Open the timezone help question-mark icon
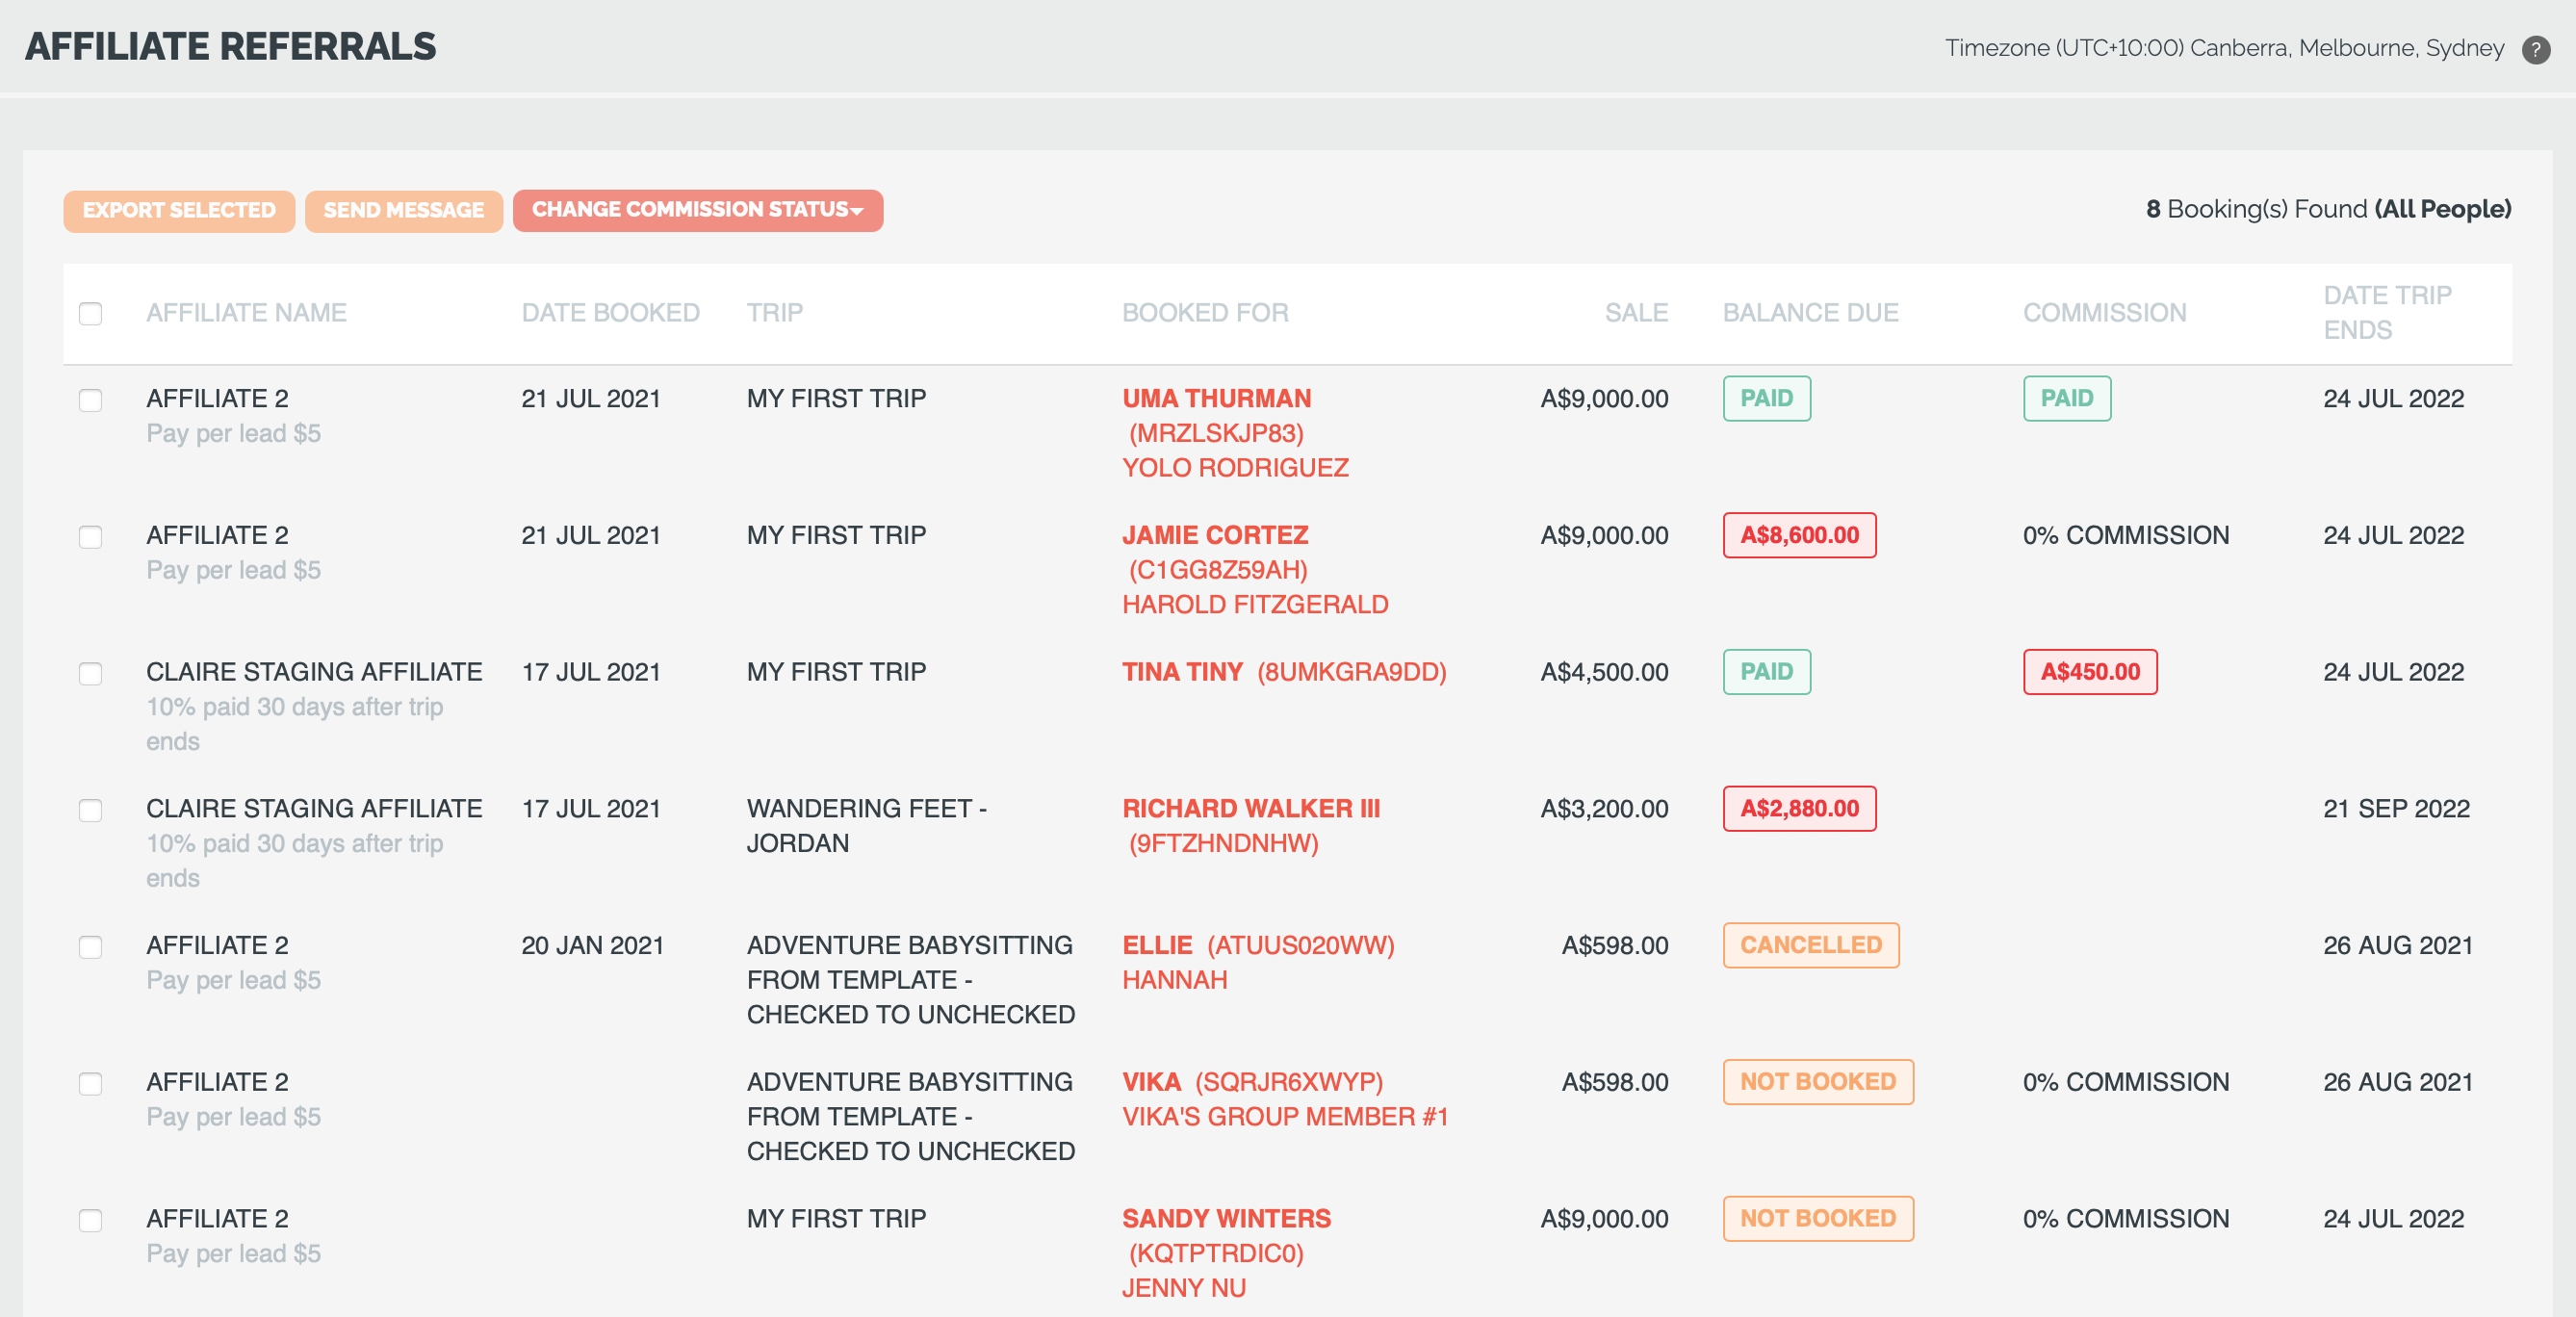This screenshot has height=1317, width=2576. tap(2535, 49)
